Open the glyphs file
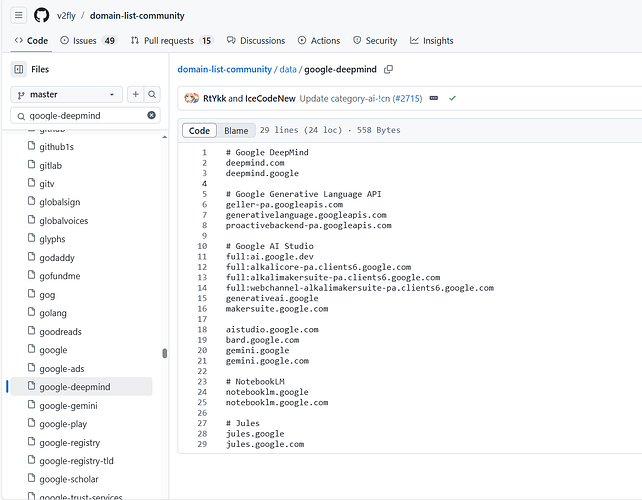The height and width of the screenshot is (500, 642). pos(52,239)
